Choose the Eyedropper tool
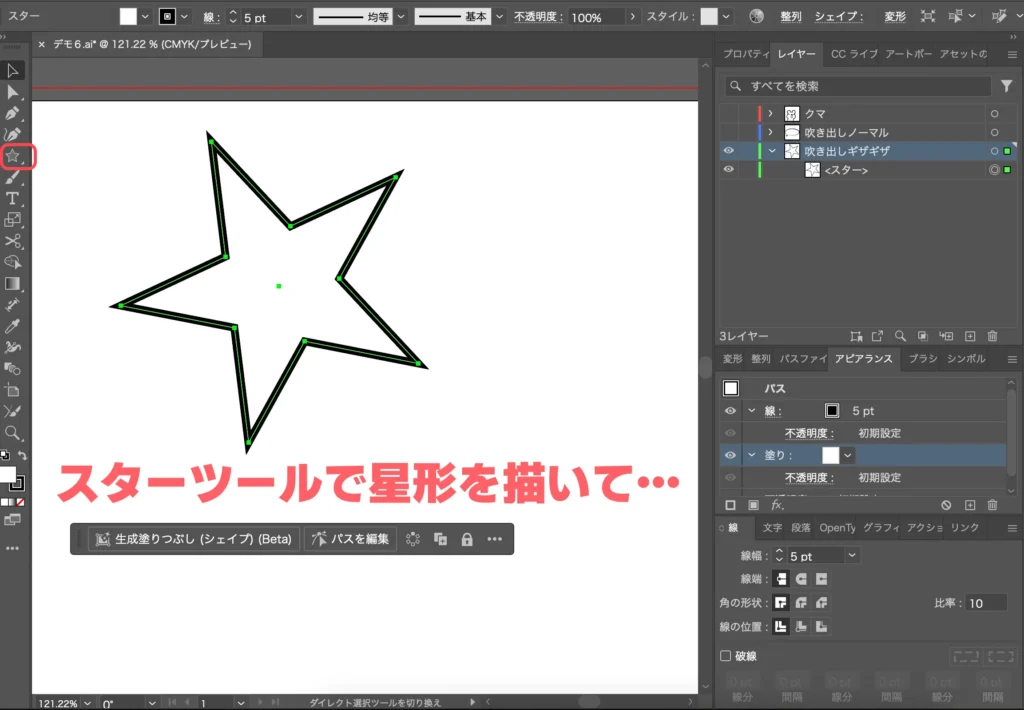The image size is (1024, 710). 13,327
